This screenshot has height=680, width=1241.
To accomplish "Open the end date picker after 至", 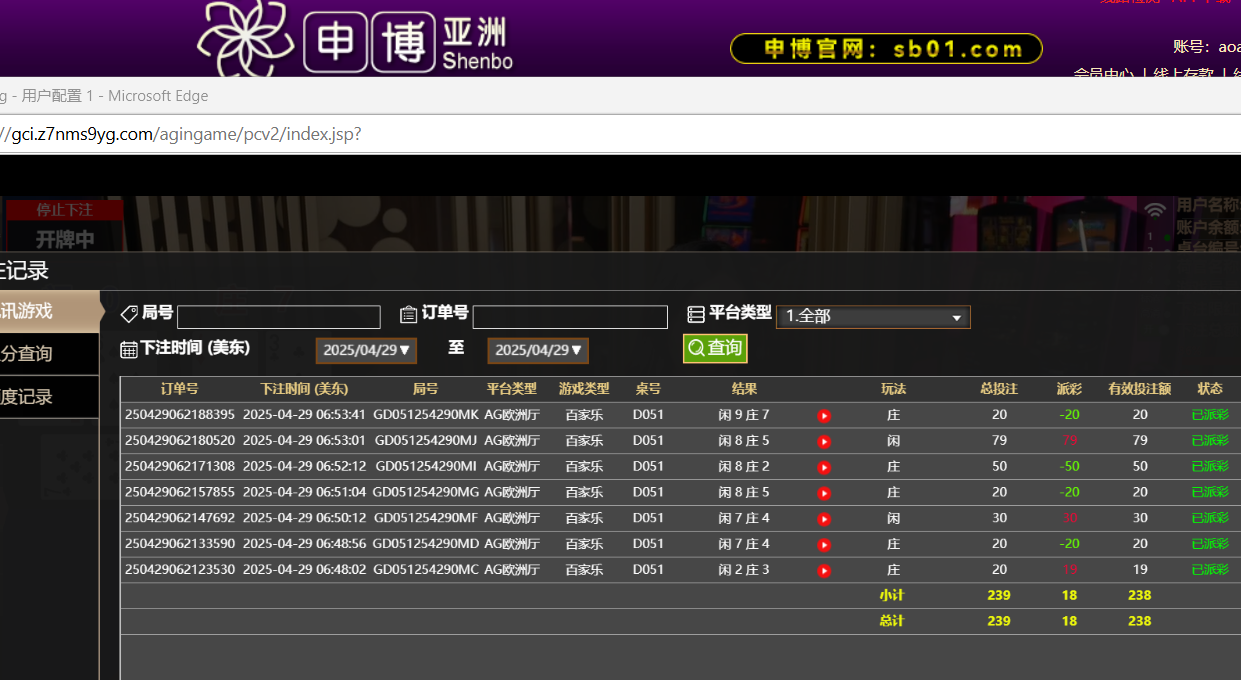I will 538,350.
